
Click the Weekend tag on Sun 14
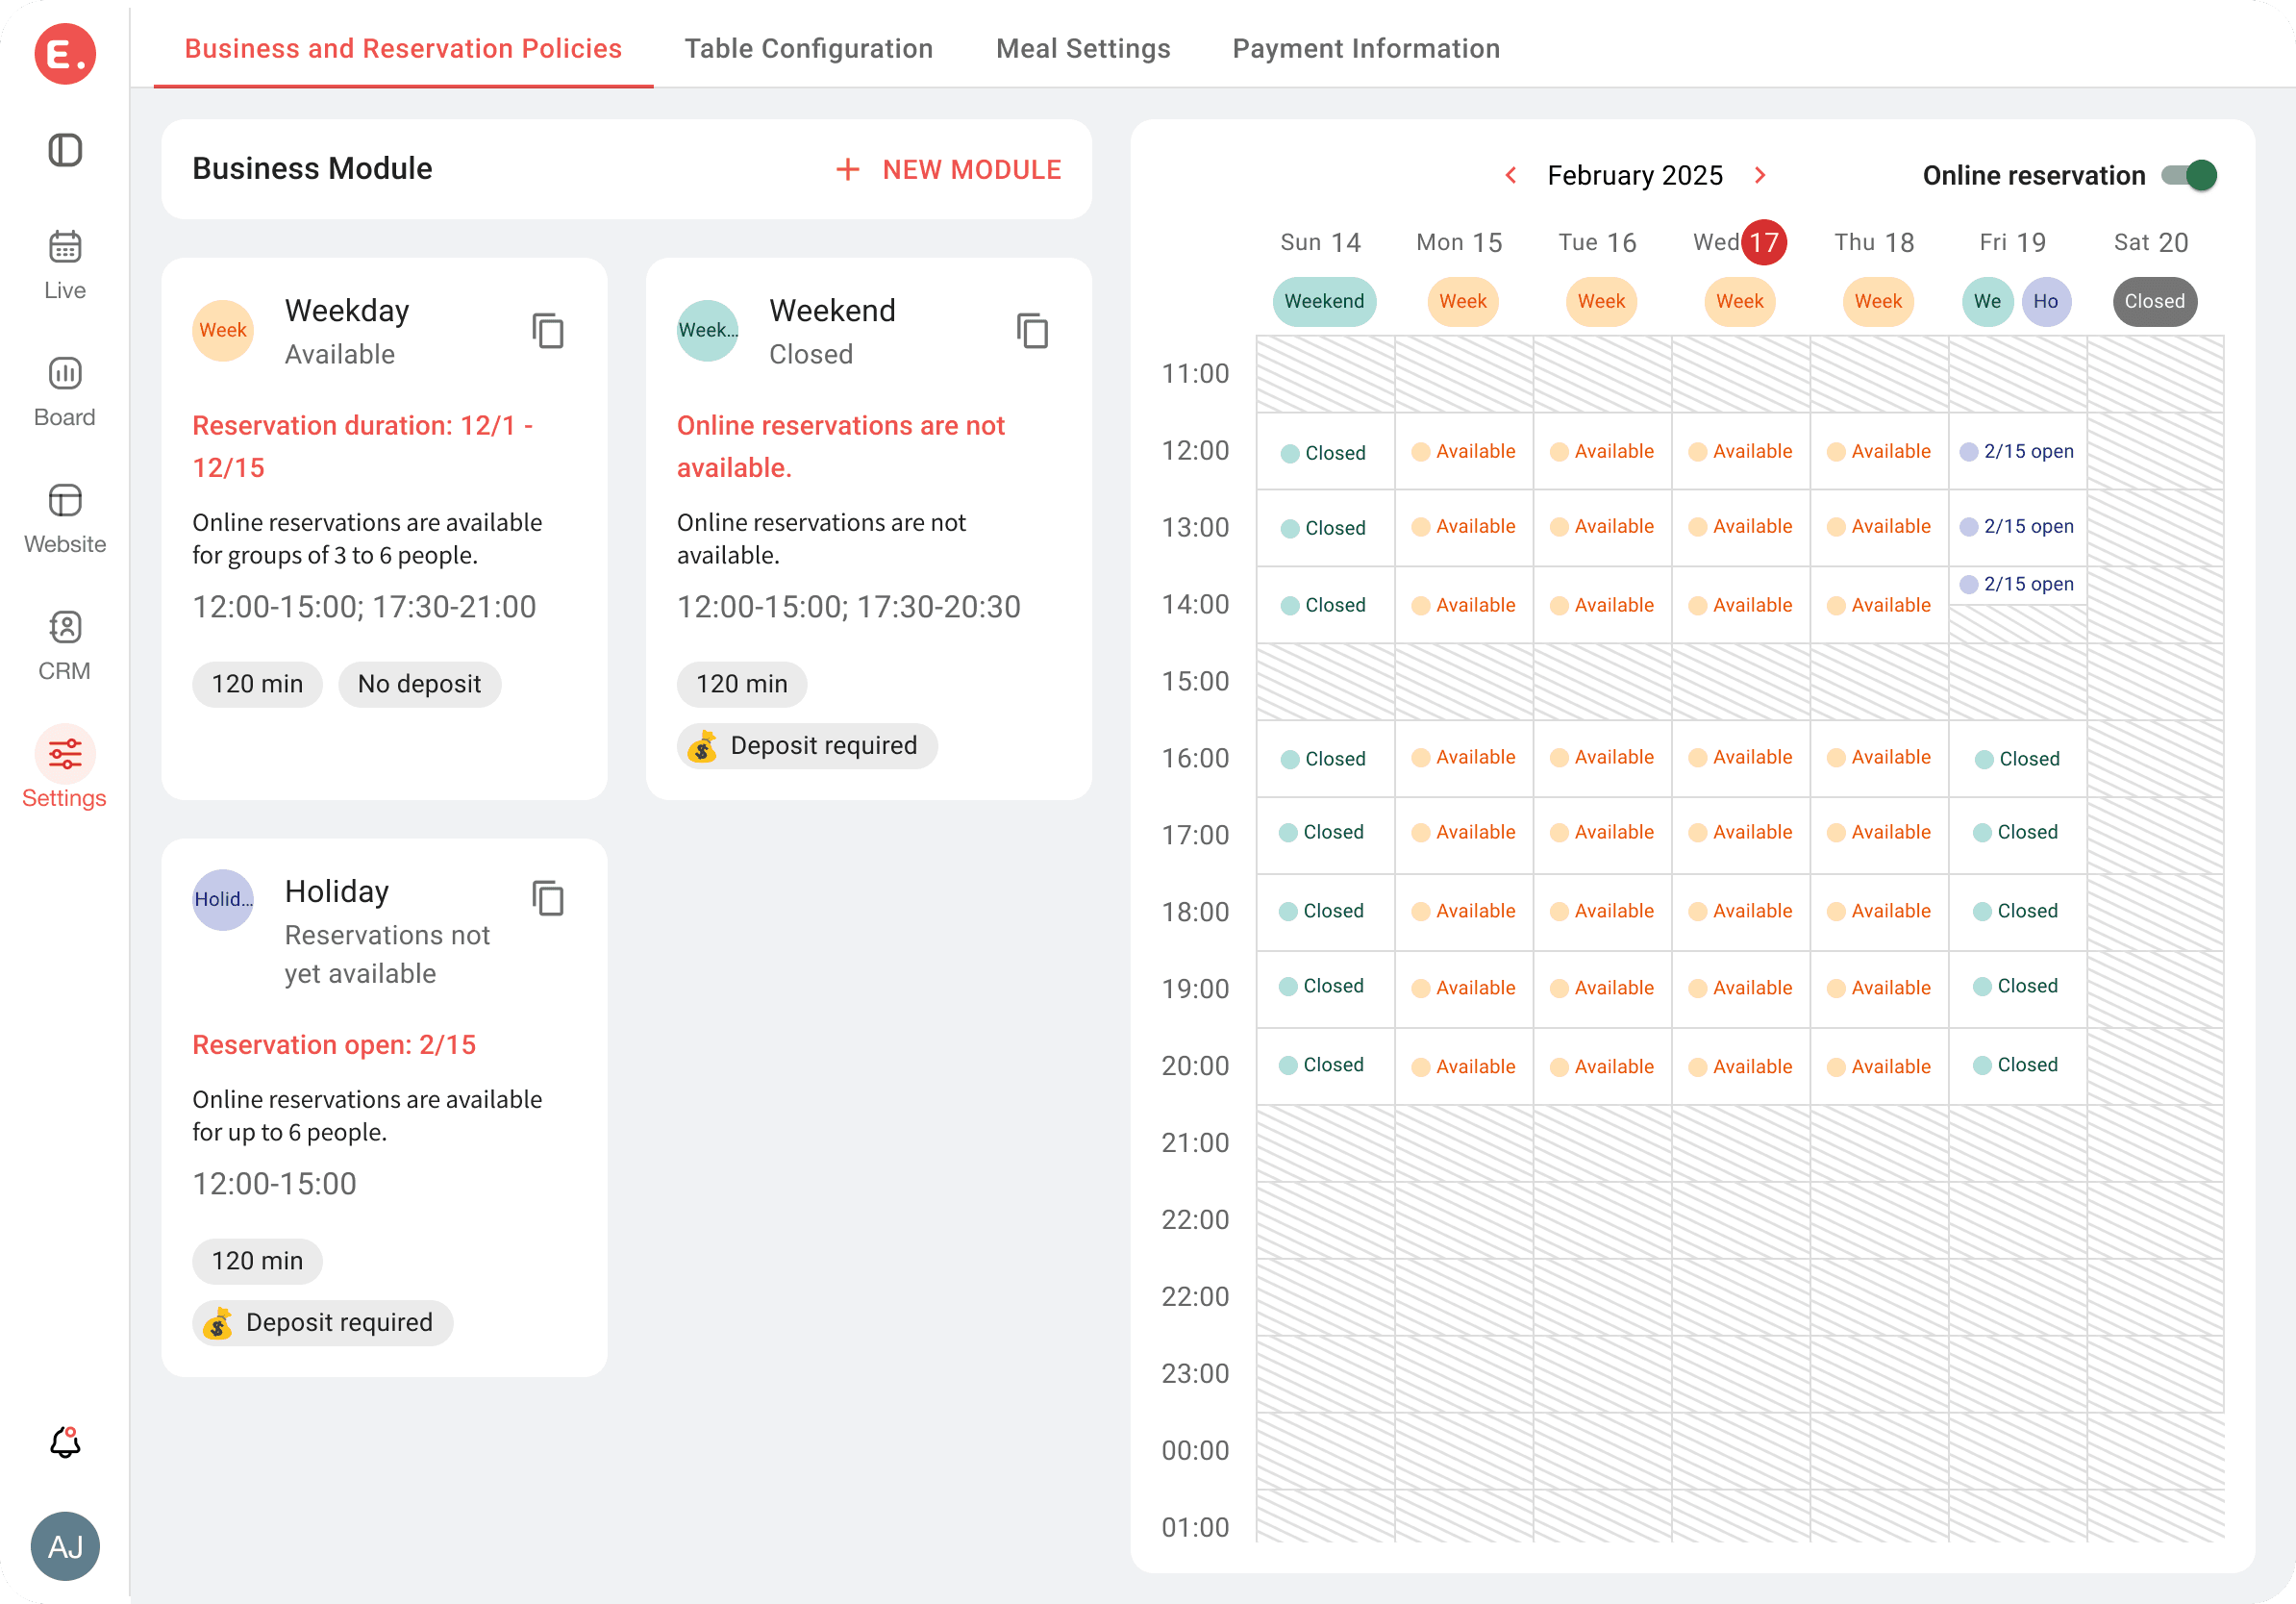pos(1324,301)
